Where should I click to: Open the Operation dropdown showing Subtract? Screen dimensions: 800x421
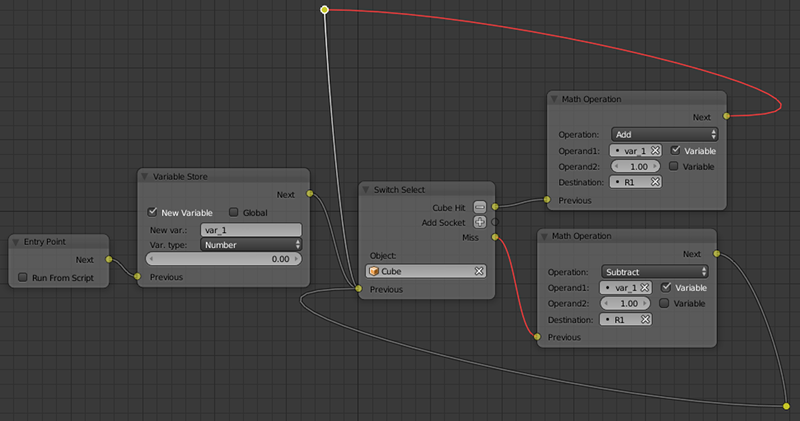click(x=654, y=271)
